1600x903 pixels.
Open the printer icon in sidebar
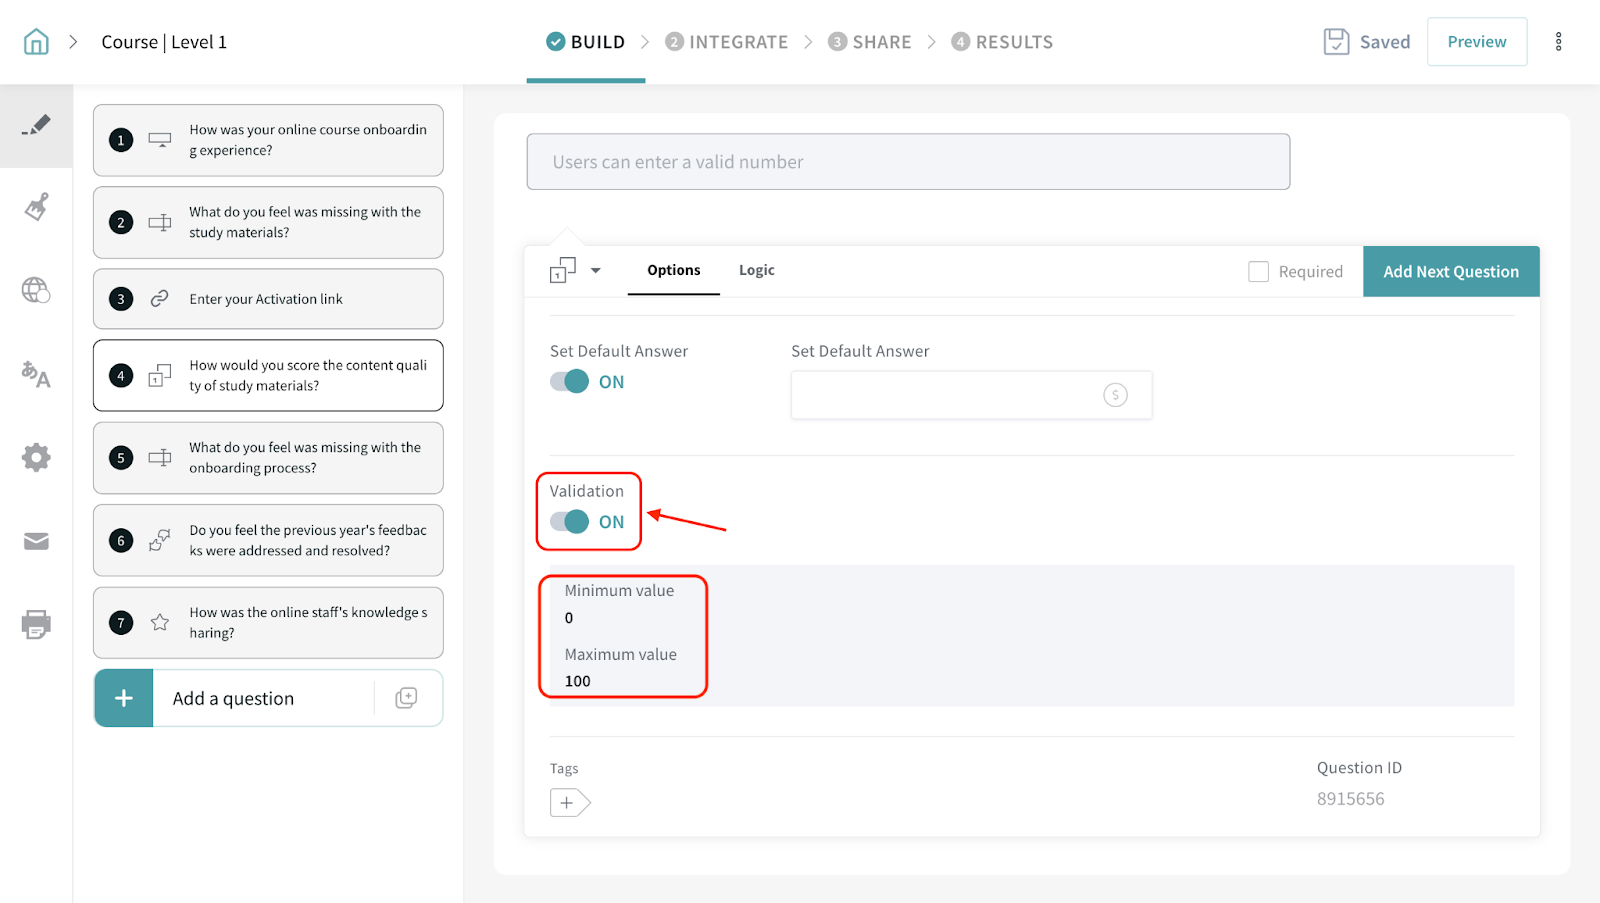click(36, 624)
